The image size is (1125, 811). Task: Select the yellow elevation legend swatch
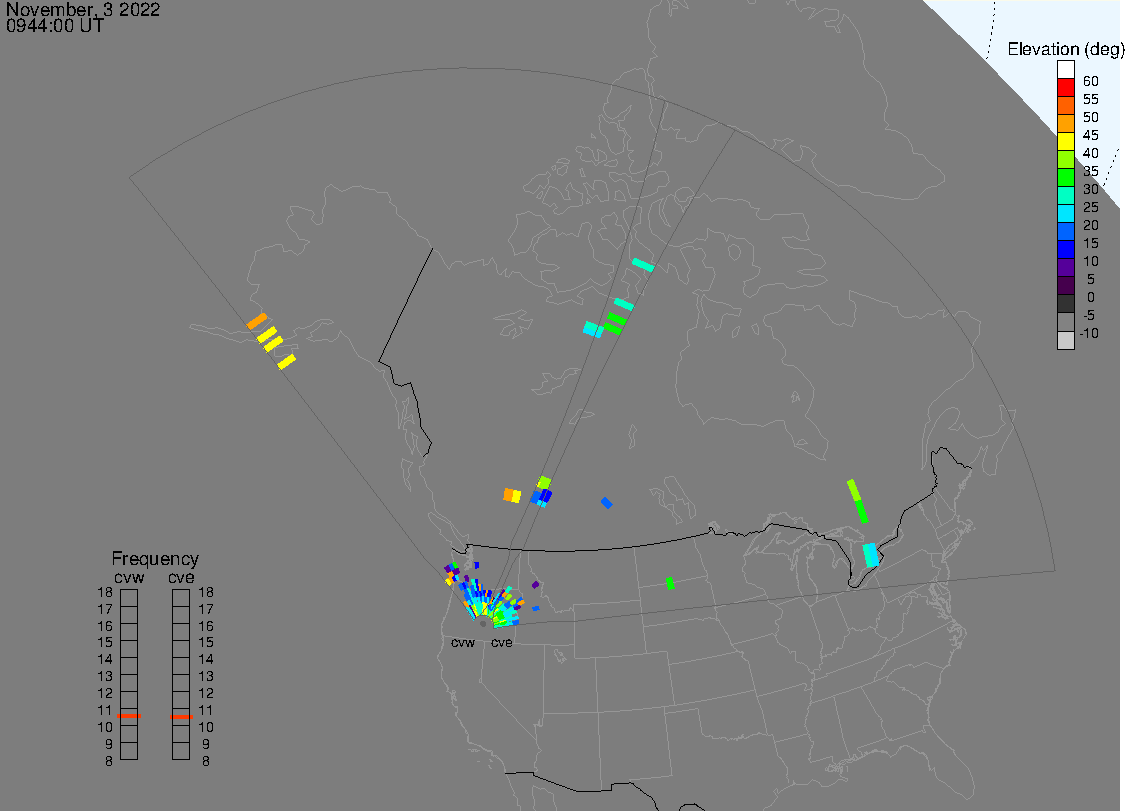tap(1065, 141)
